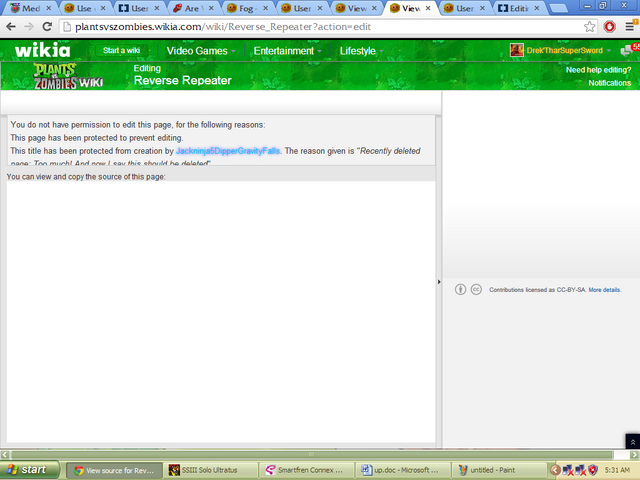Open the Lifestyle dropdown menu
The width and height of the screenshot is (640, 480).
(x=361, y=51)
